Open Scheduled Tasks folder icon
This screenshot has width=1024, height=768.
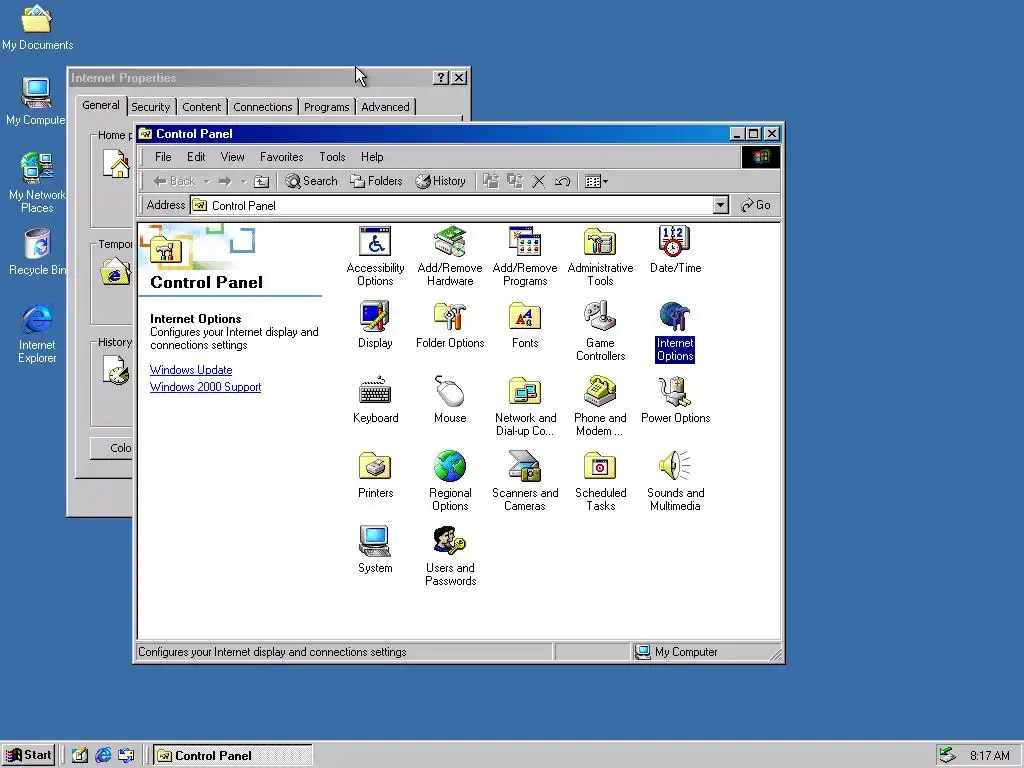pyautogui.click(x=600, y=481)
